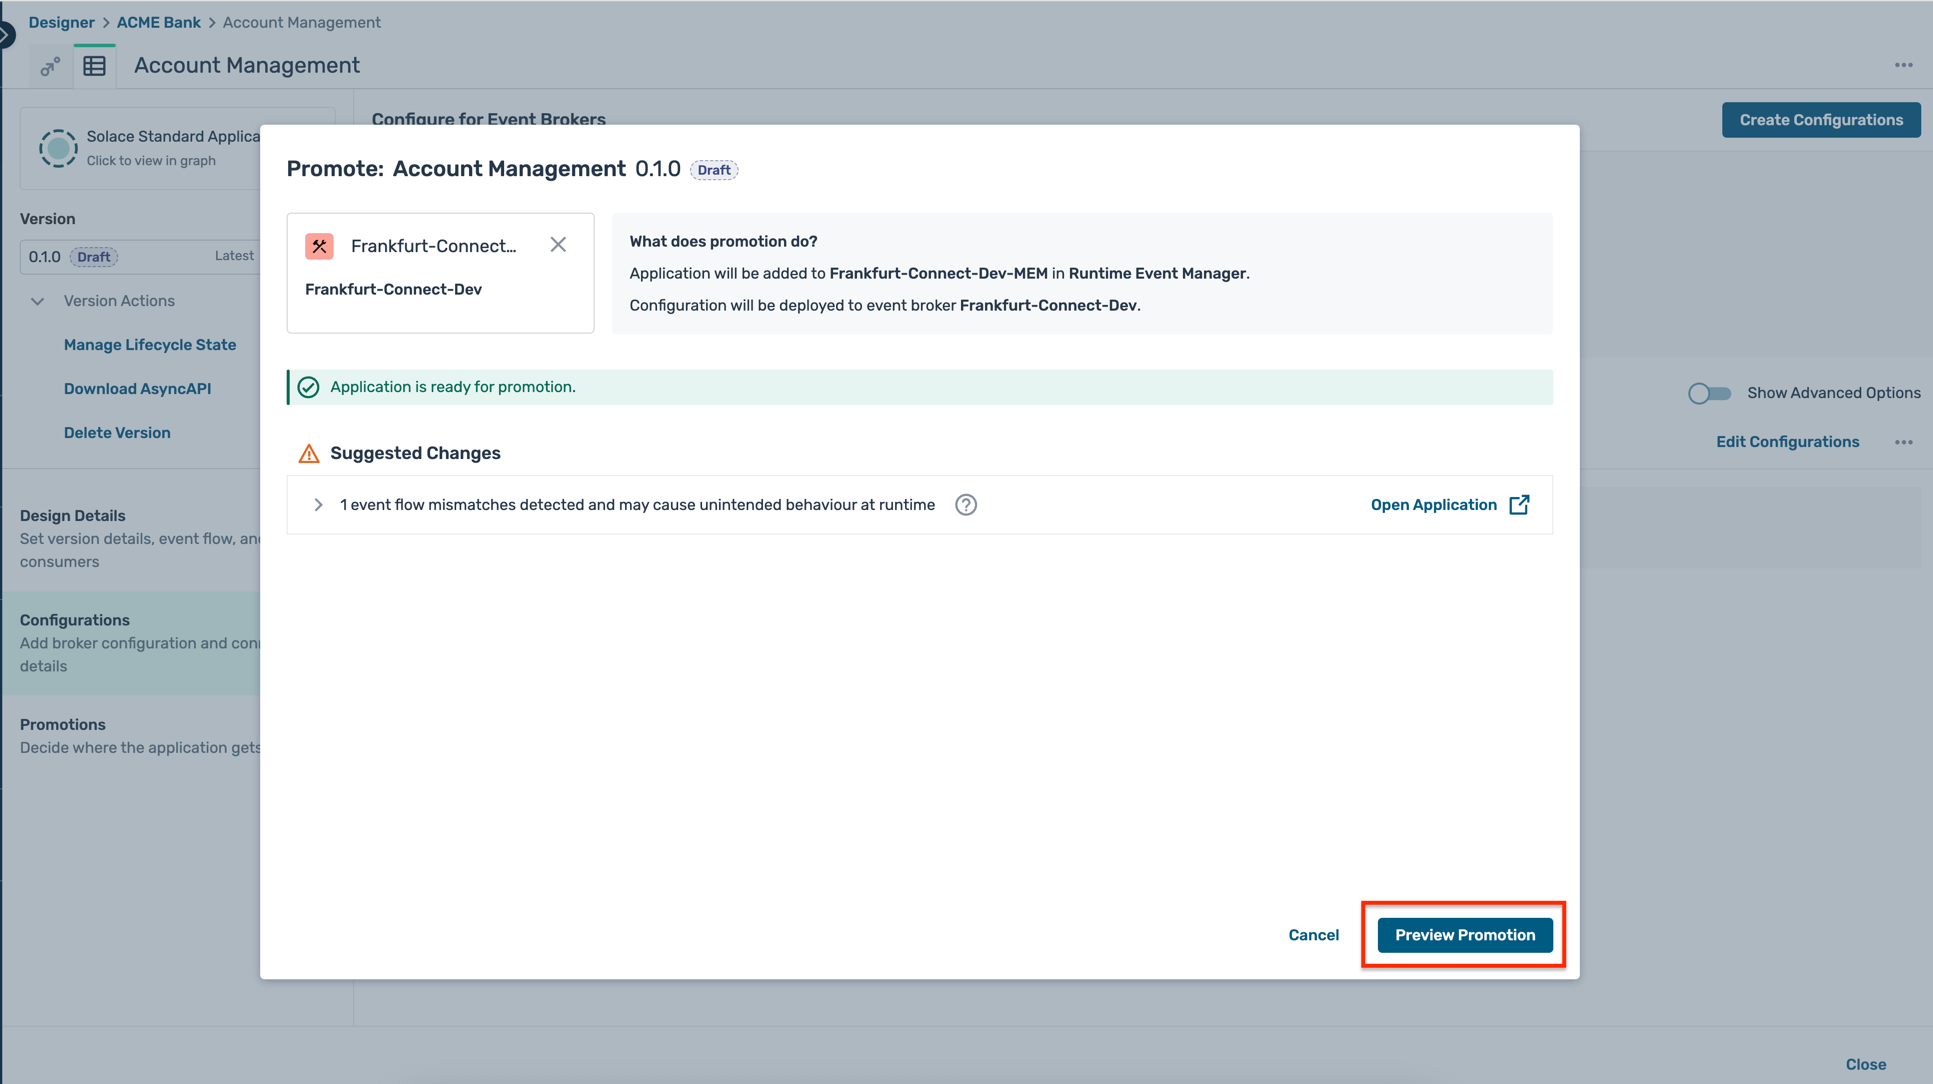This screenshot has height=1084, width=1933.
Task: Select the Configurations section
Action: (74, 619)
